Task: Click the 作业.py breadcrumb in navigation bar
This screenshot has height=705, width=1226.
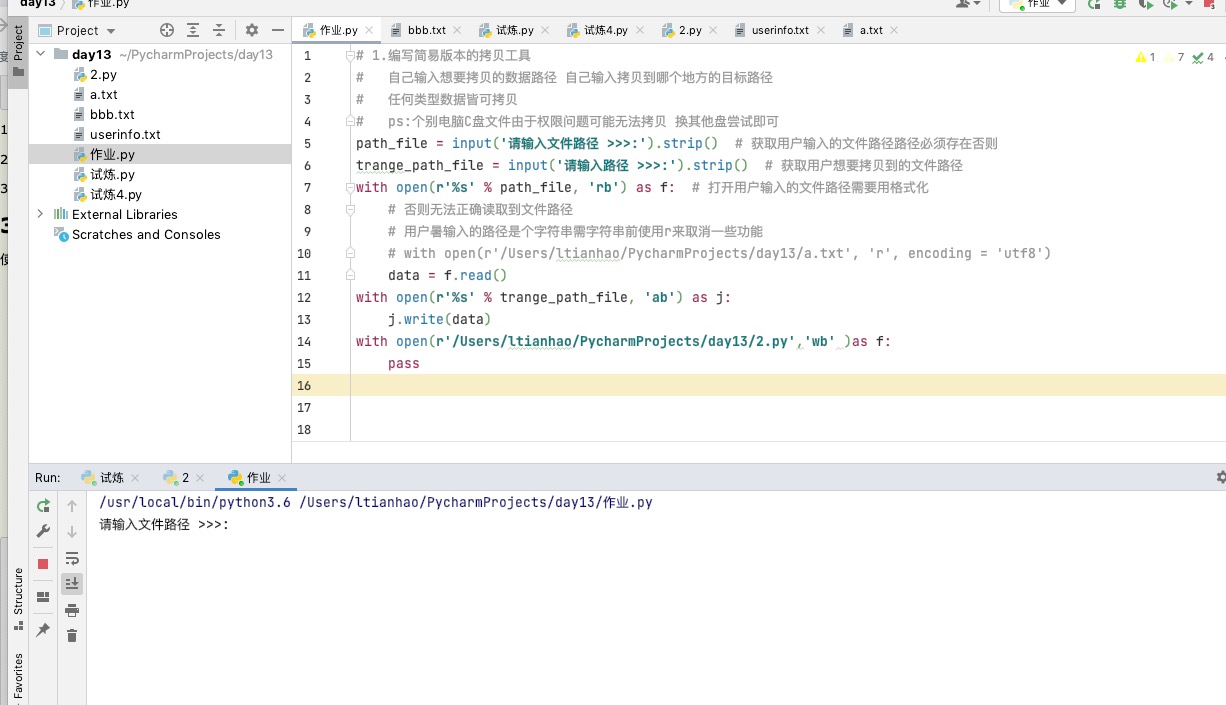Action: pyautogui.click(x=101, y=4)
